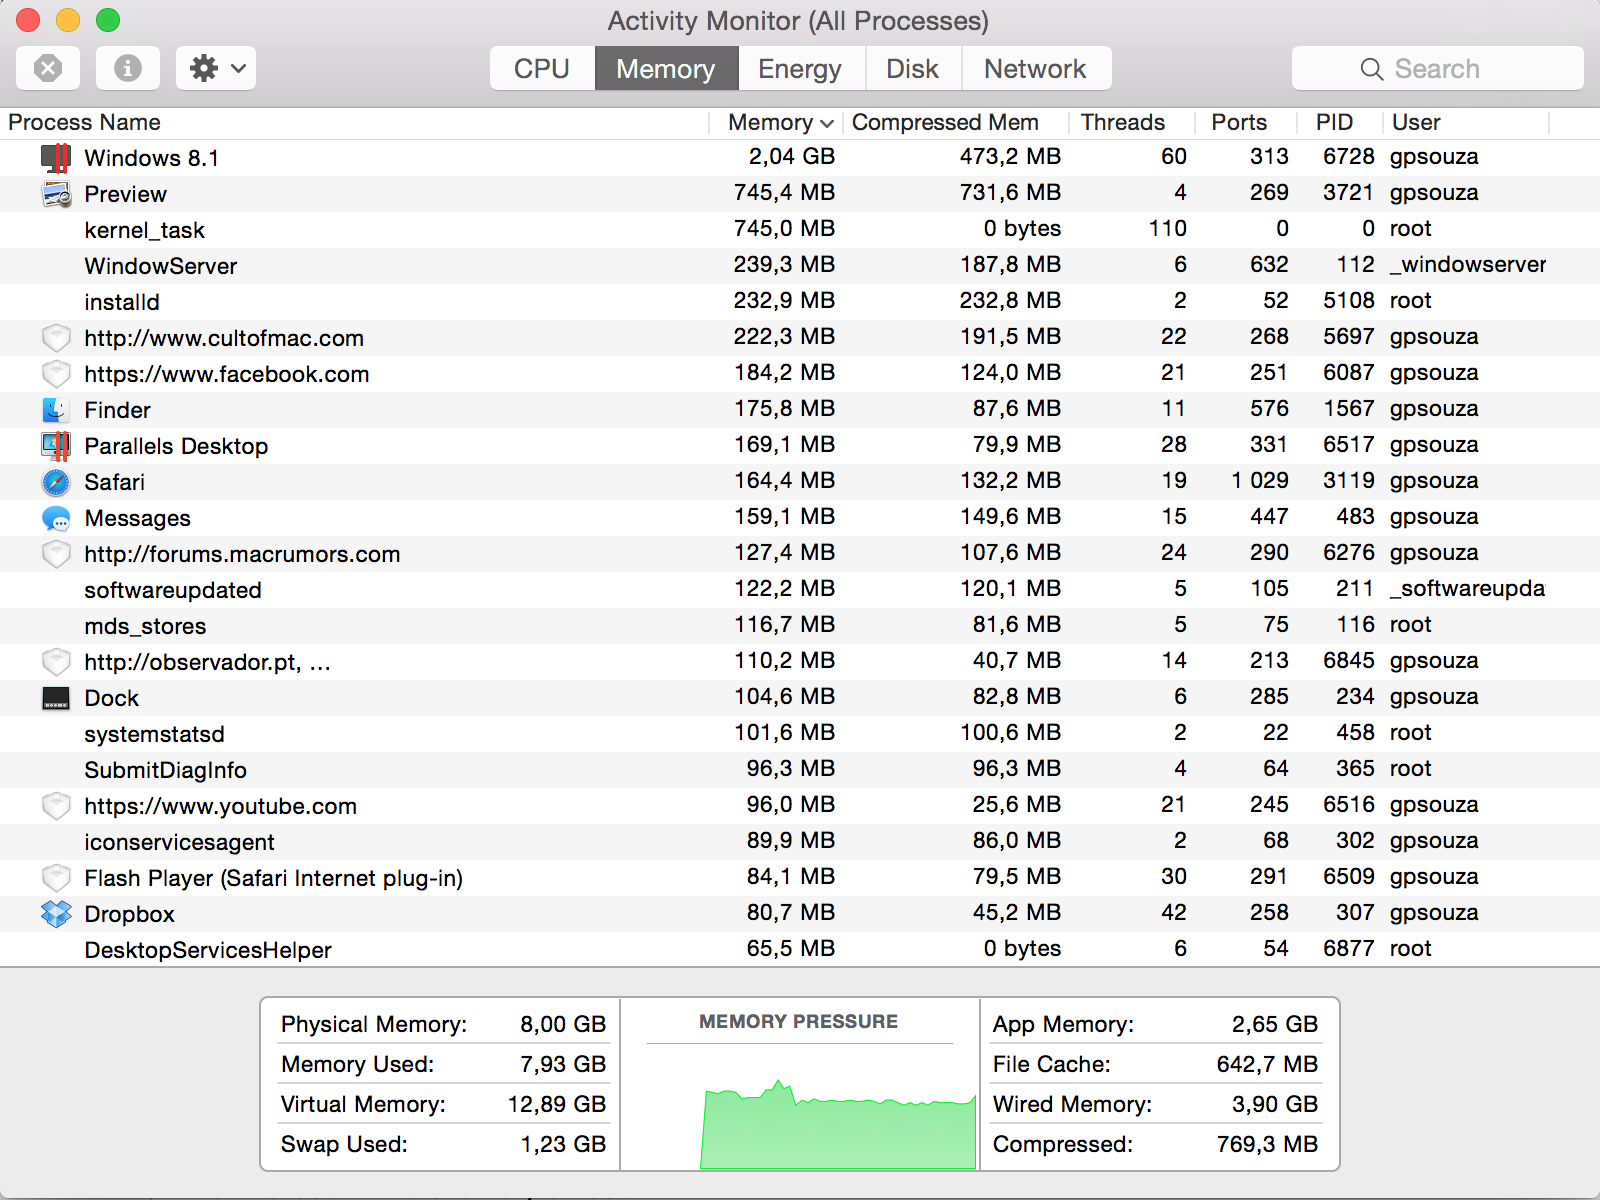Click the magnifying glass search icon

pos(1372,69)
